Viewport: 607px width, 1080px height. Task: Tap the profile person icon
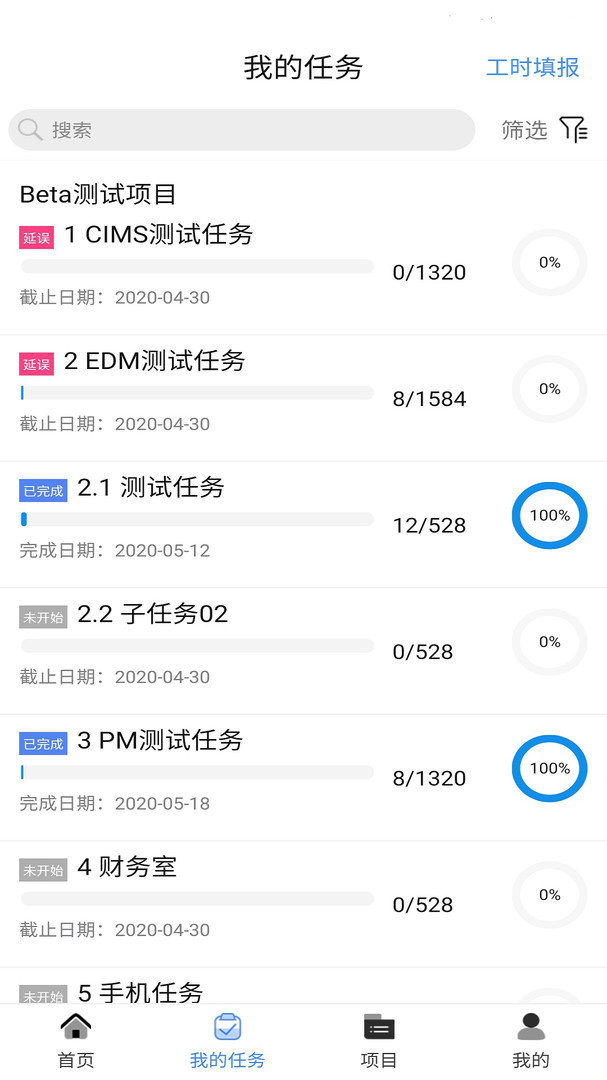click(531, 1027)
